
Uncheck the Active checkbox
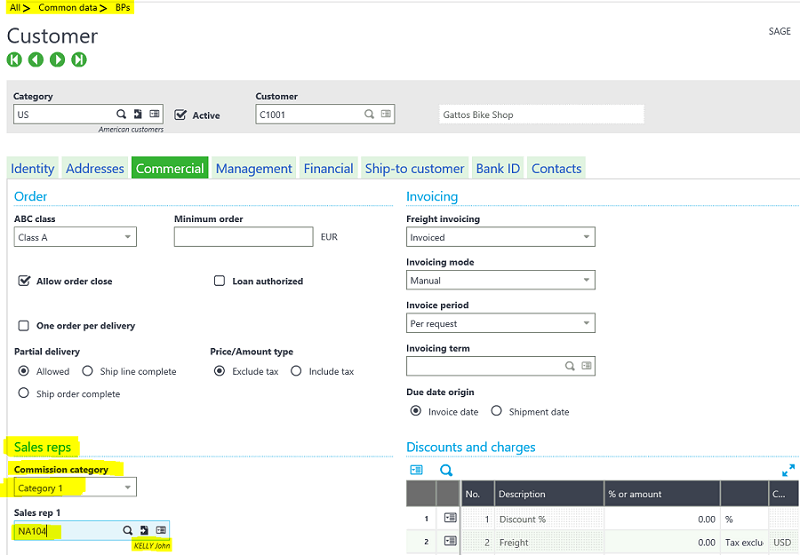click(181, 115)
